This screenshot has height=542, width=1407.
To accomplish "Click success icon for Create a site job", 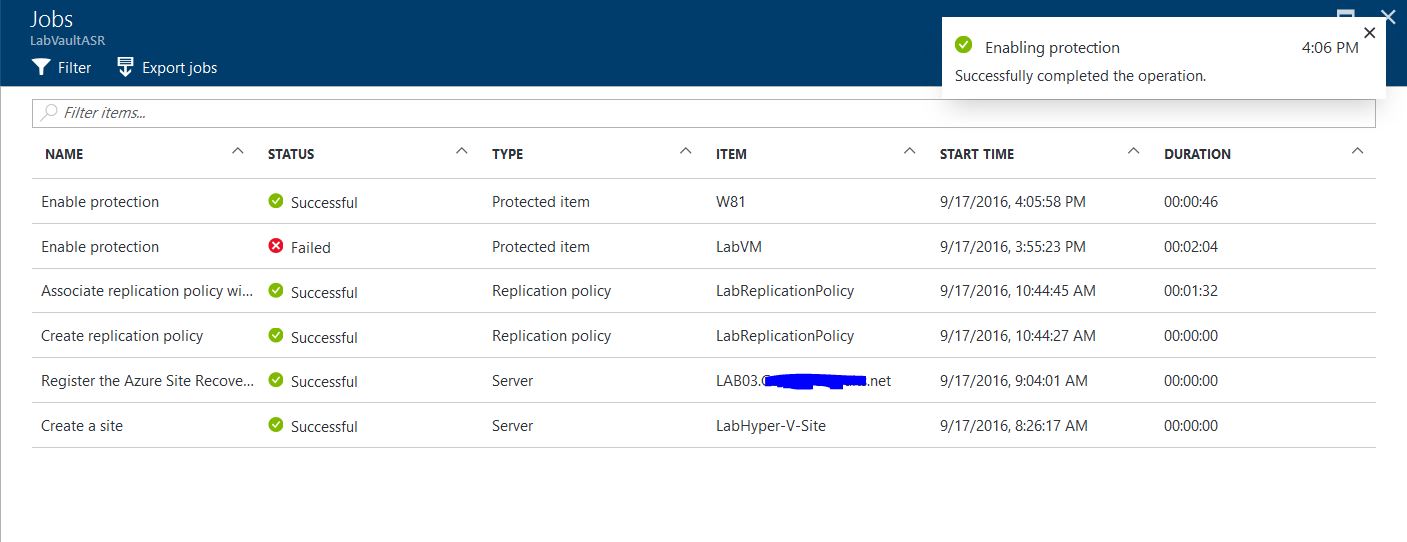I will coord(276,425).
